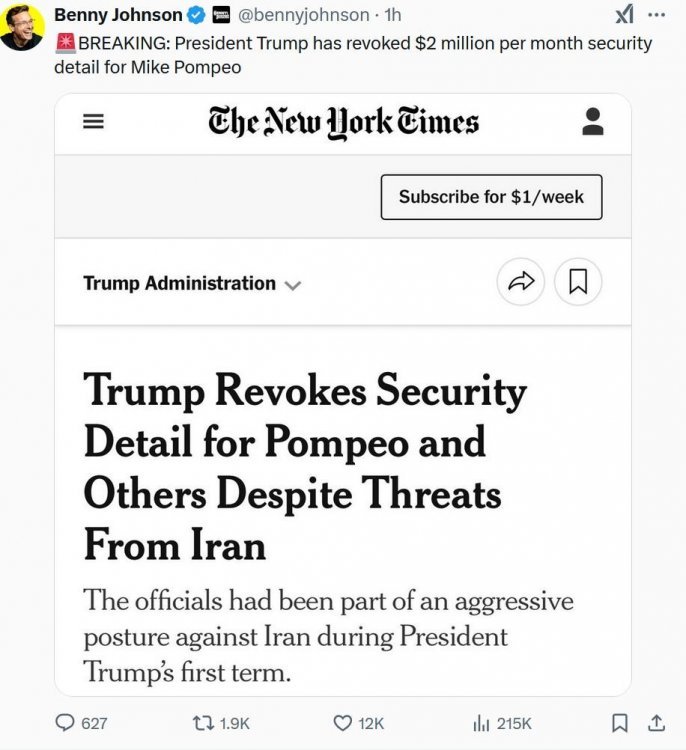Bookmark the tweet in the bottom action bar
The height and width of the screenshot is (750, 686).
(620, 722)
